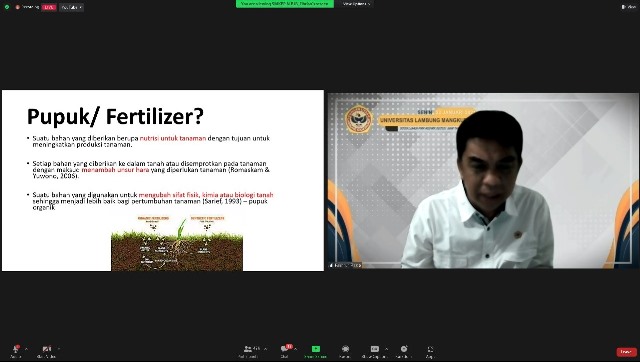
Task: Expand the arrow beside the Chat button
Action: coord(295,349)
